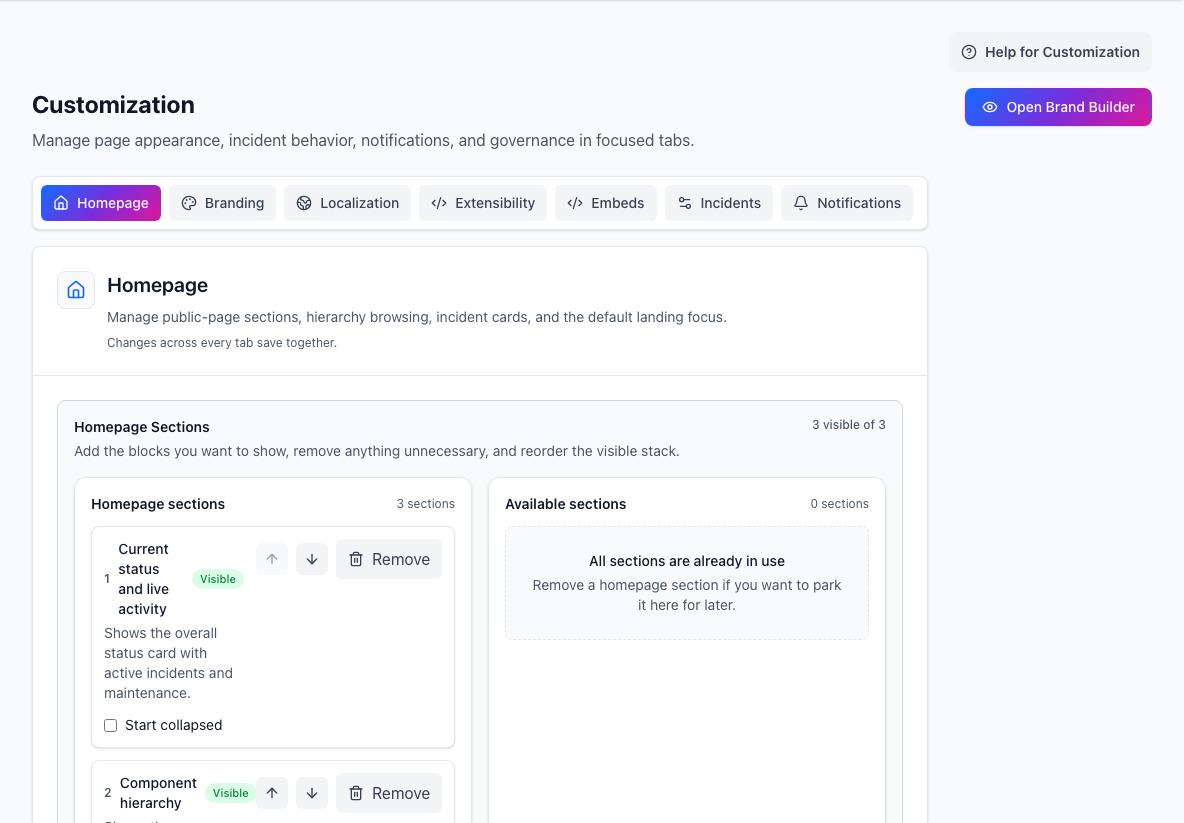Click 'All sections are already in use' message
The width and height of the screenshot is (1184, 823).
coord(687,561)
